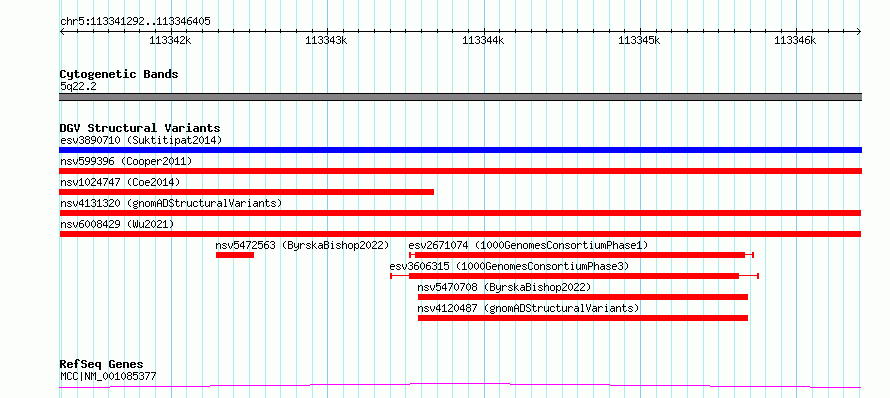Click the 113342k ruler tick label

coord(170,40)
